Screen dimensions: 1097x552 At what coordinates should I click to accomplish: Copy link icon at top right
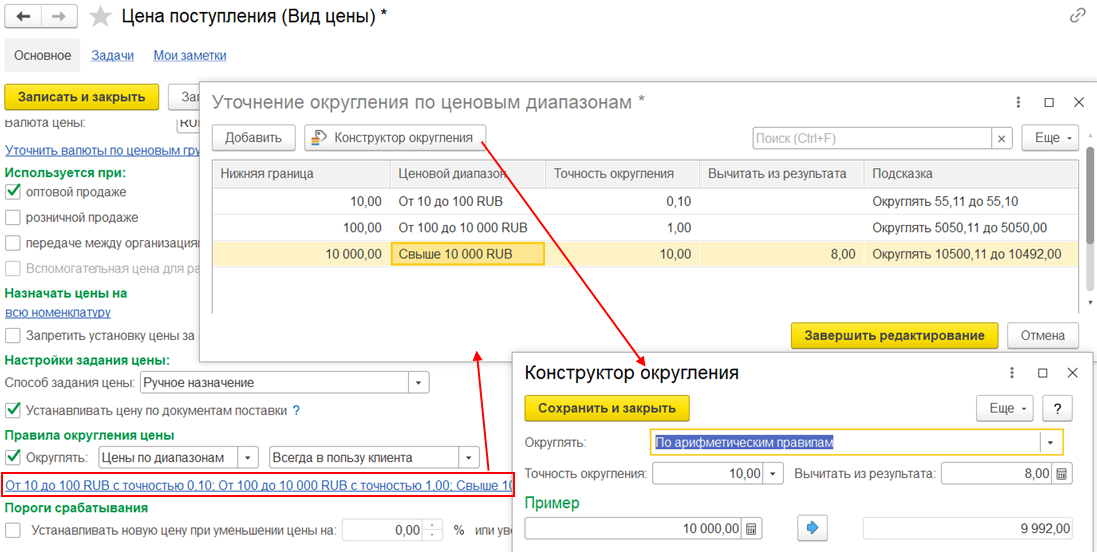coord(1077,16)
